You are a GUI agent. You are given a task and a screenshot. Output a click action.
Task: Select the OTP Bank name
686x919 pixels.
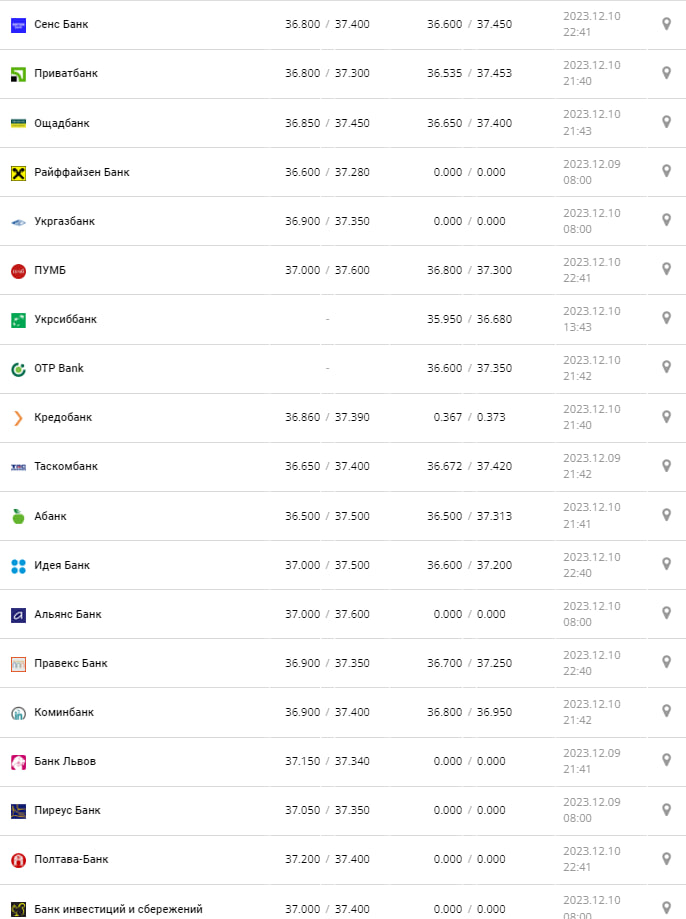tap(59, 368)
